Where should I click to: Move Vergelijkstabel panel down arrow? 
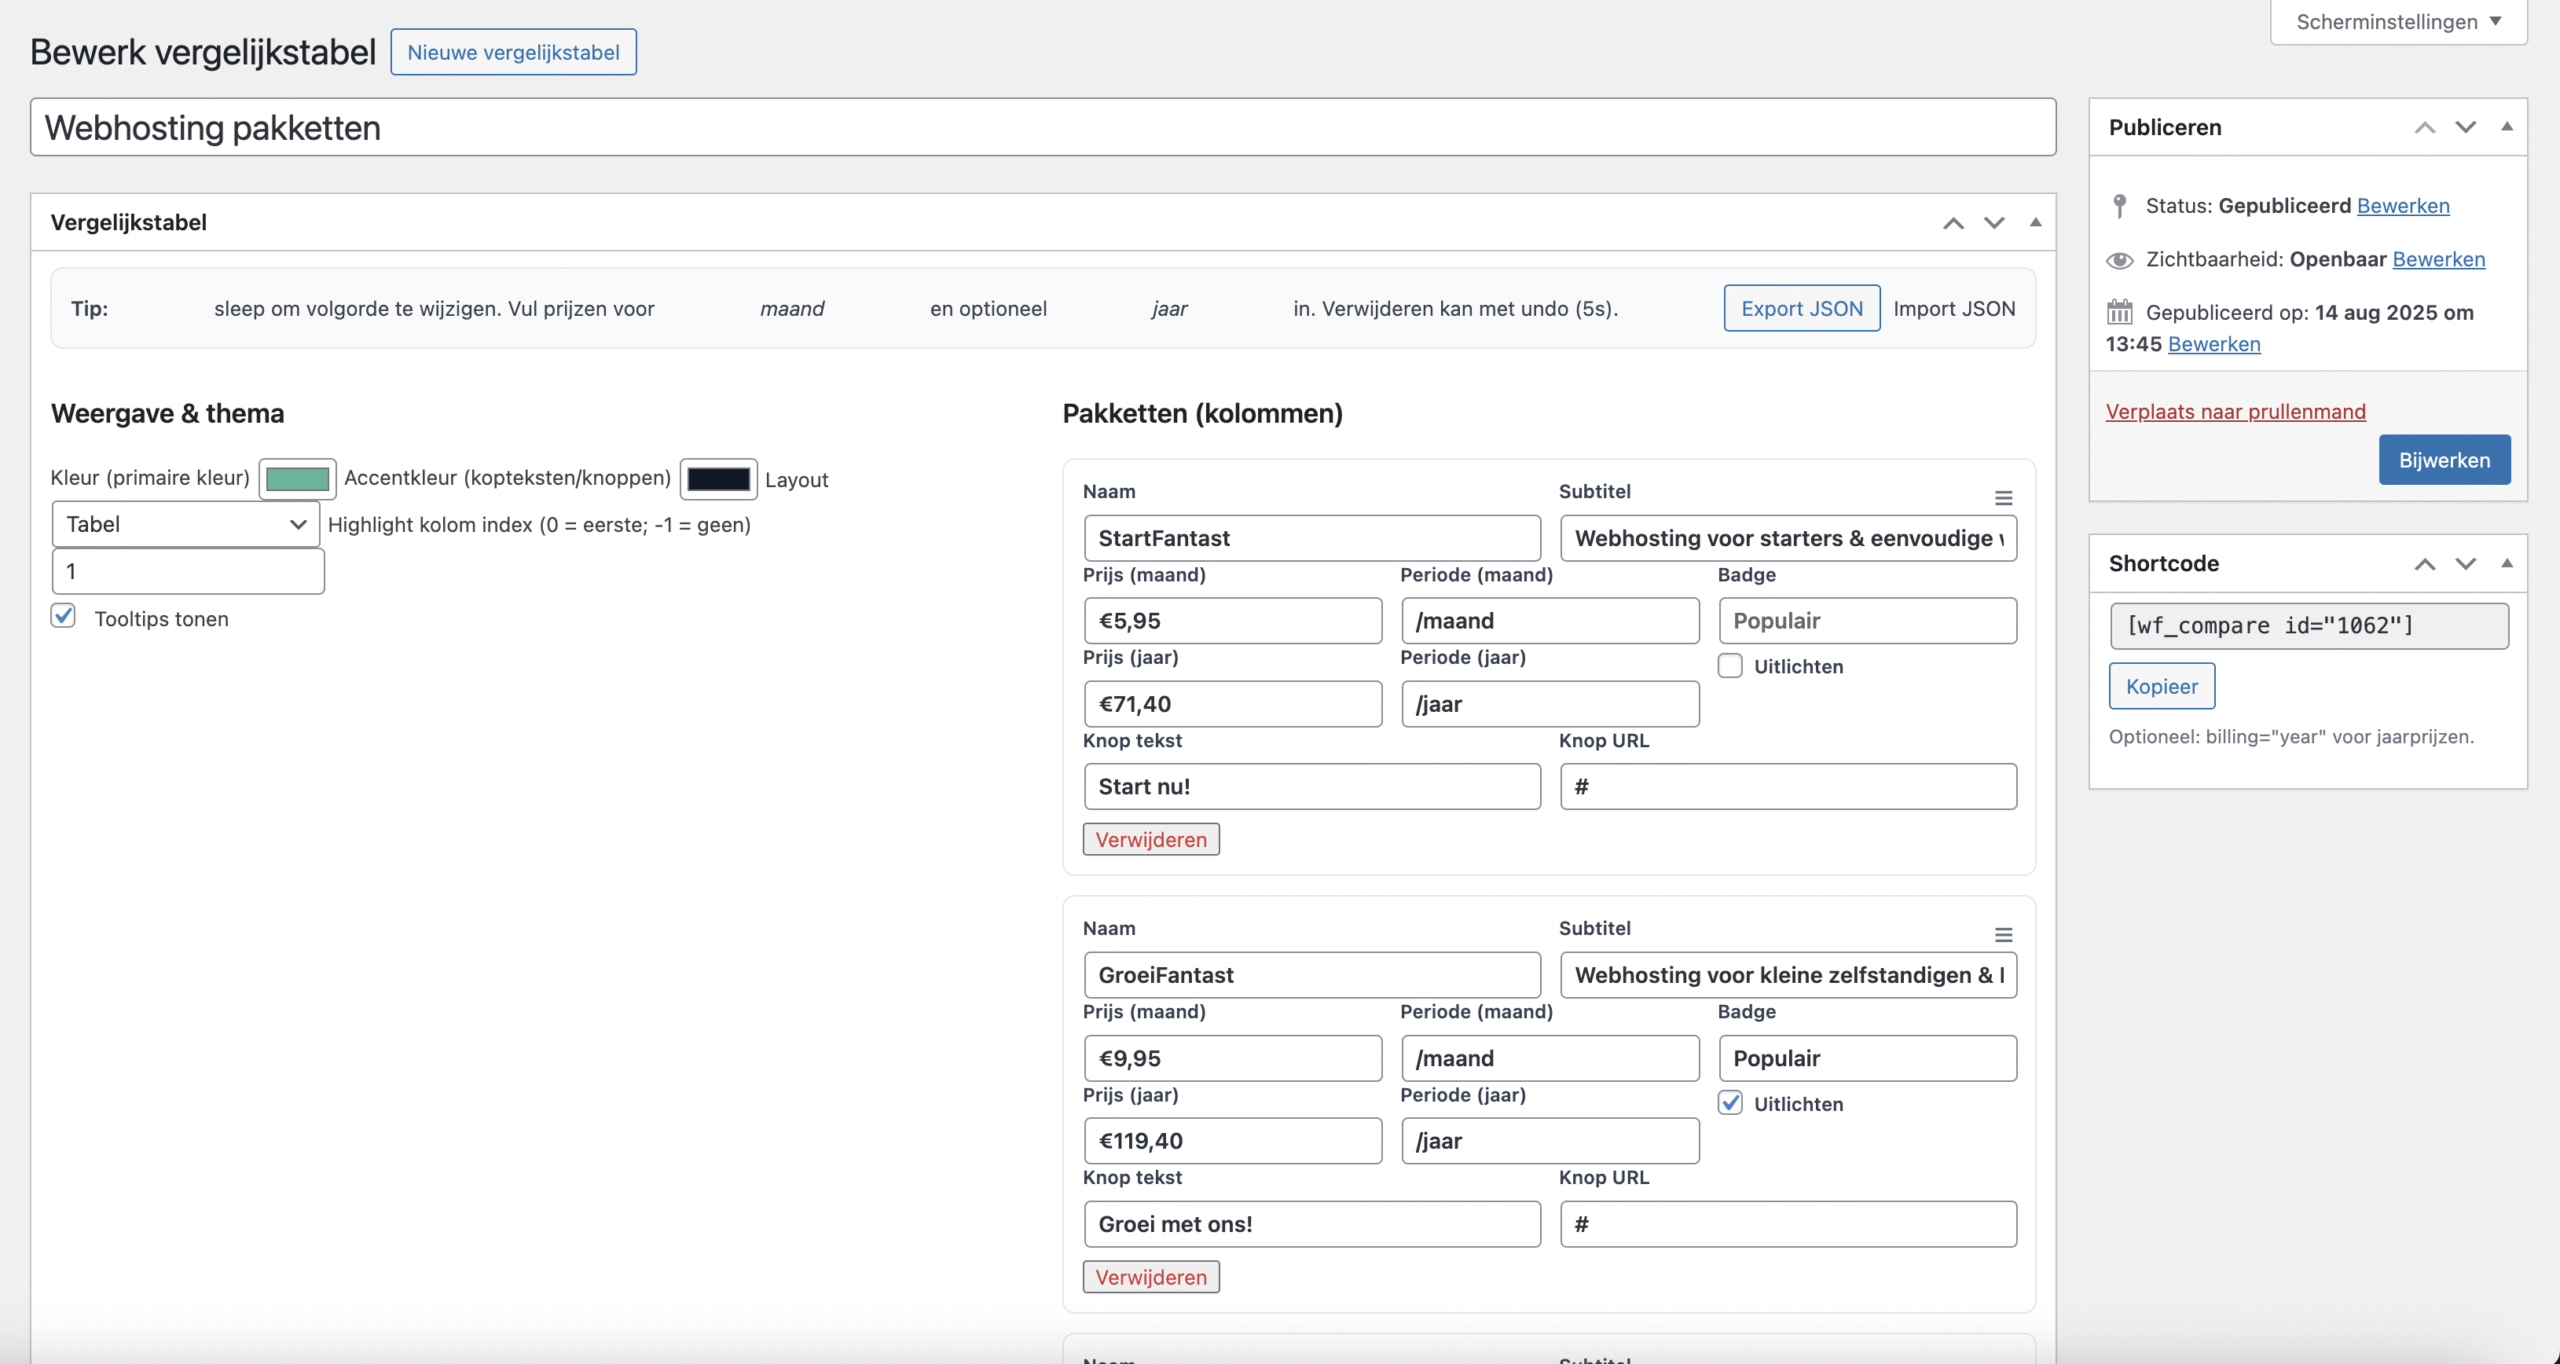click(1994, 223)
